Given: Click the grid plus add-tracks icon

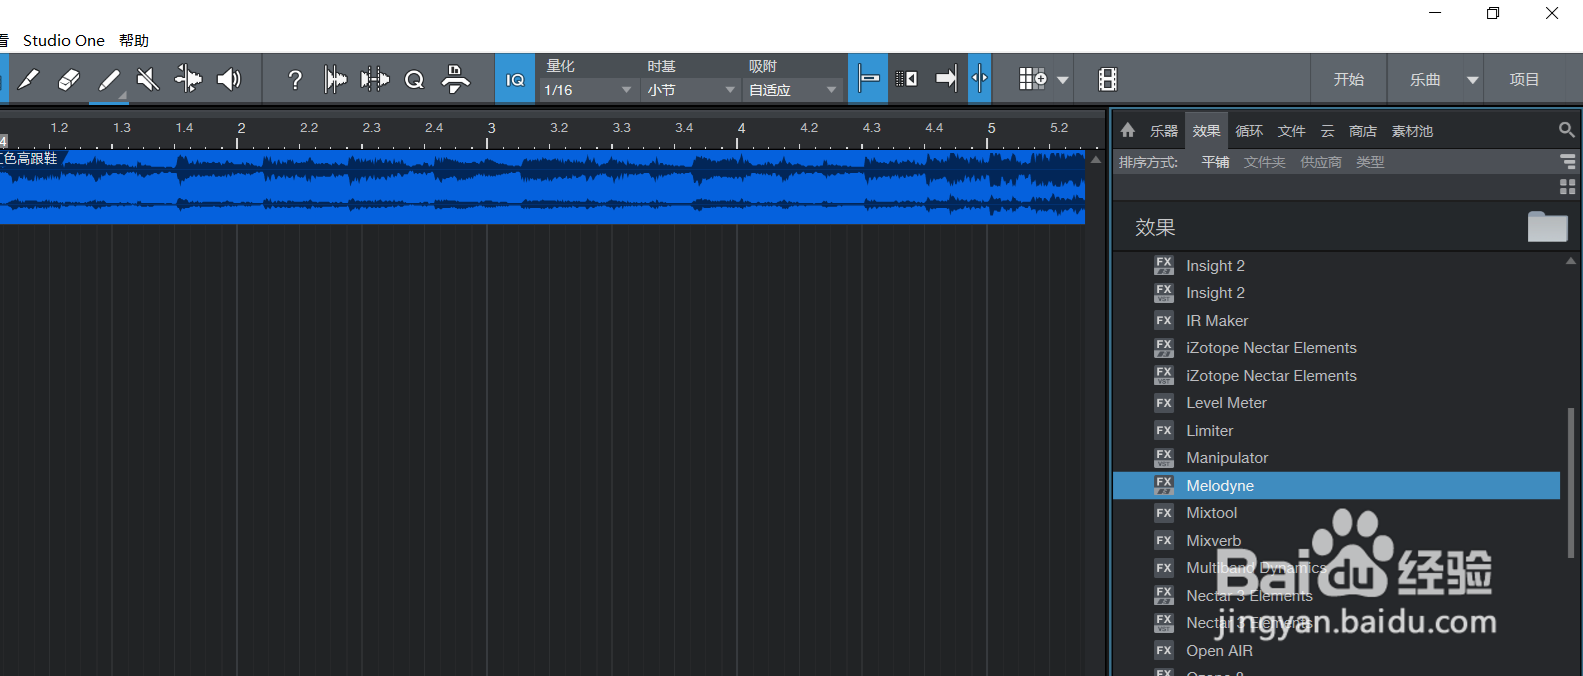Looking at the screenshot, I should [x=1032, y=79].
